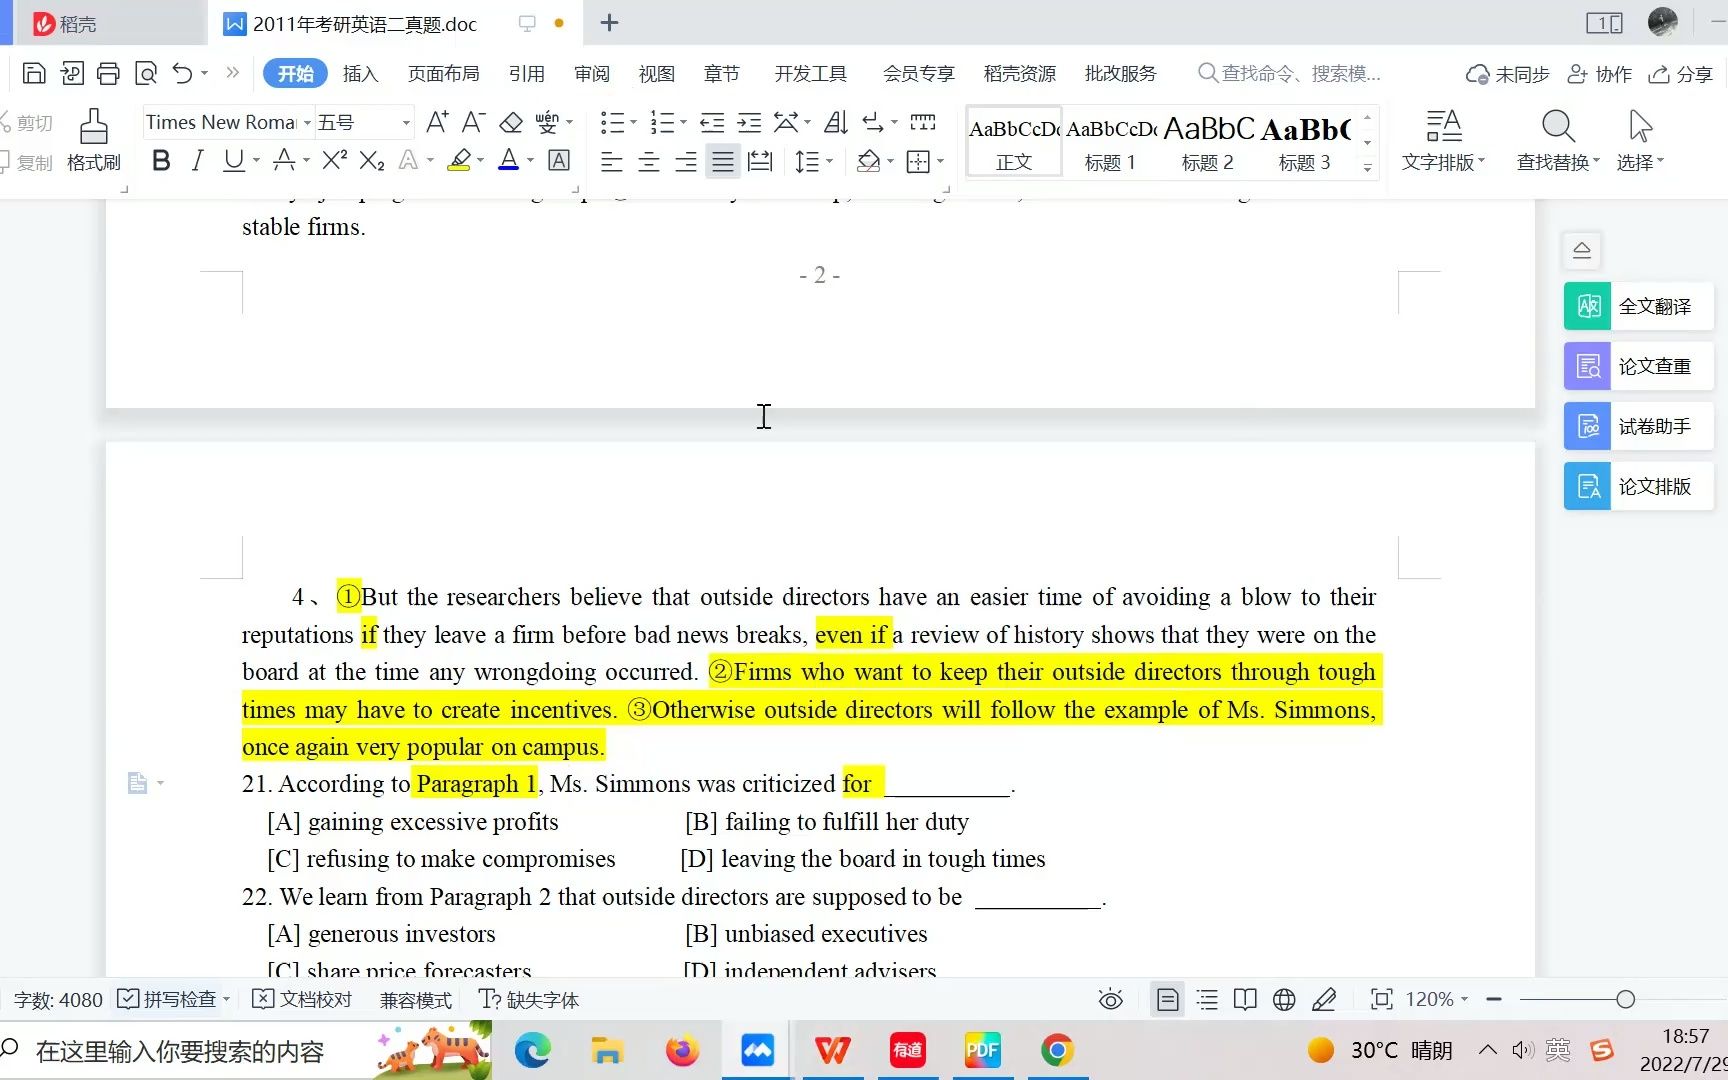
Task: Click 文档校对 in status bar
Action: point(302,999)
